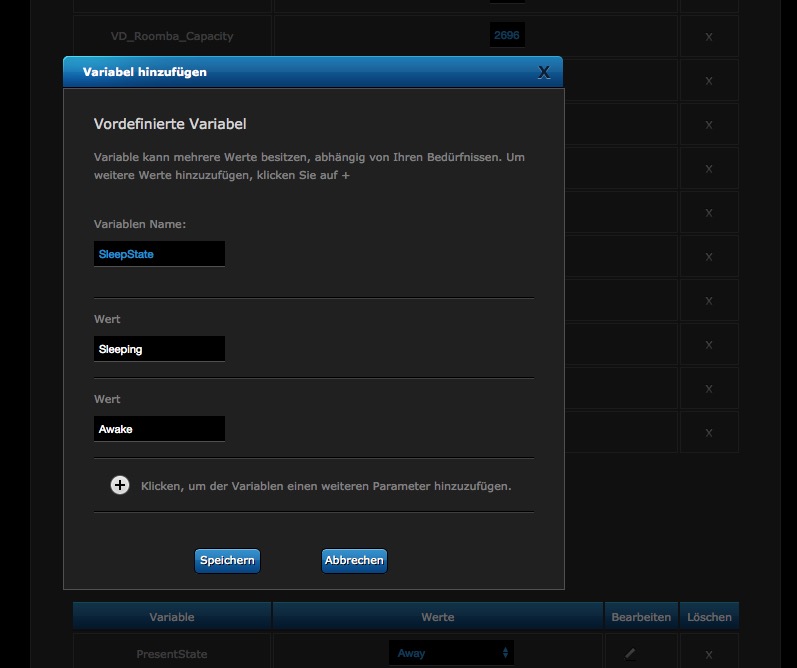Click the 'Klicken, um der Variablen' add parameter text
The image size is (797, 668).
coord(326,486)
